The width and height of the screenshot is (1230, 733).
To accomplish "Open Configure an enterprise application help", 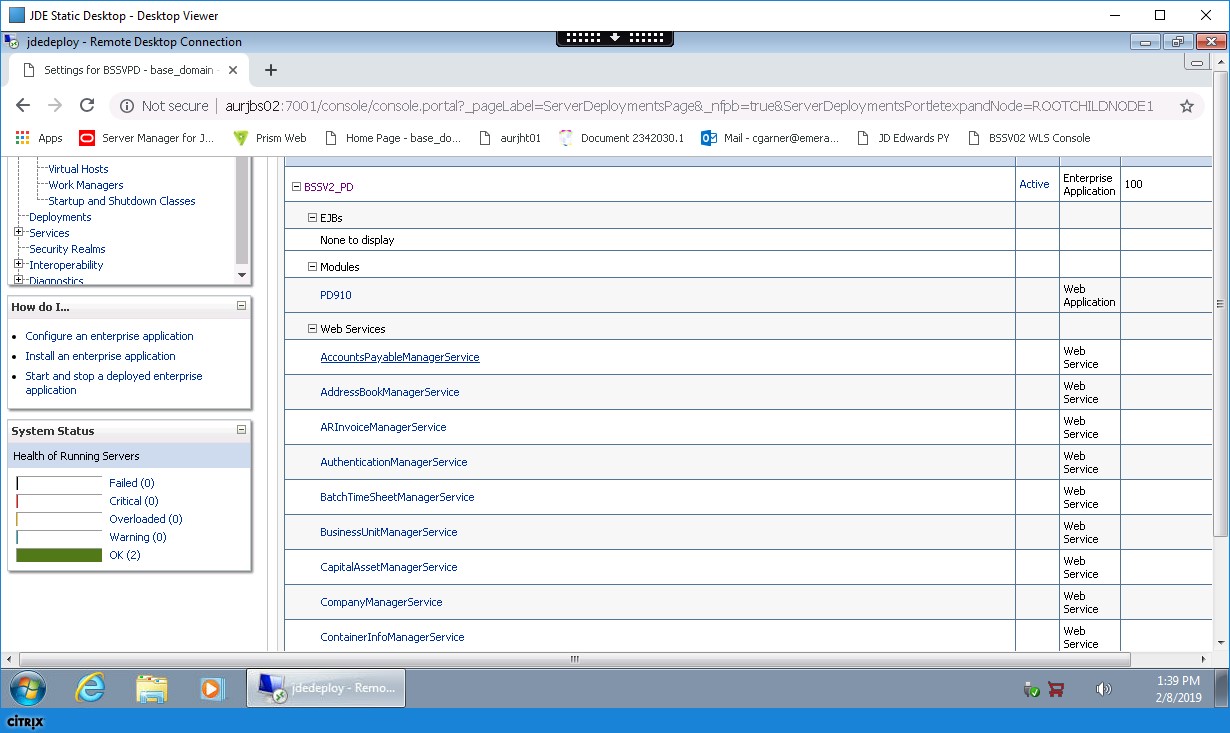I will [x=109, y=336].
